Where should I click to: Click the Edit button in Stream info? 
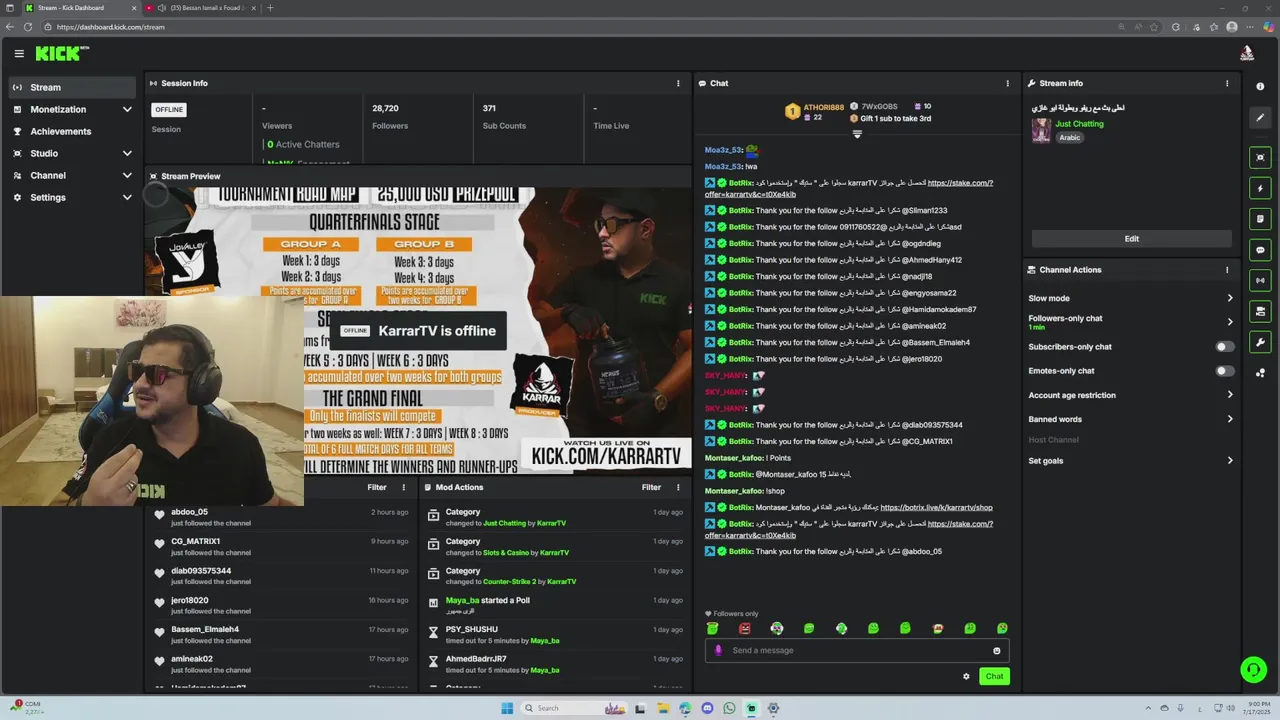tap(1131, 239)
